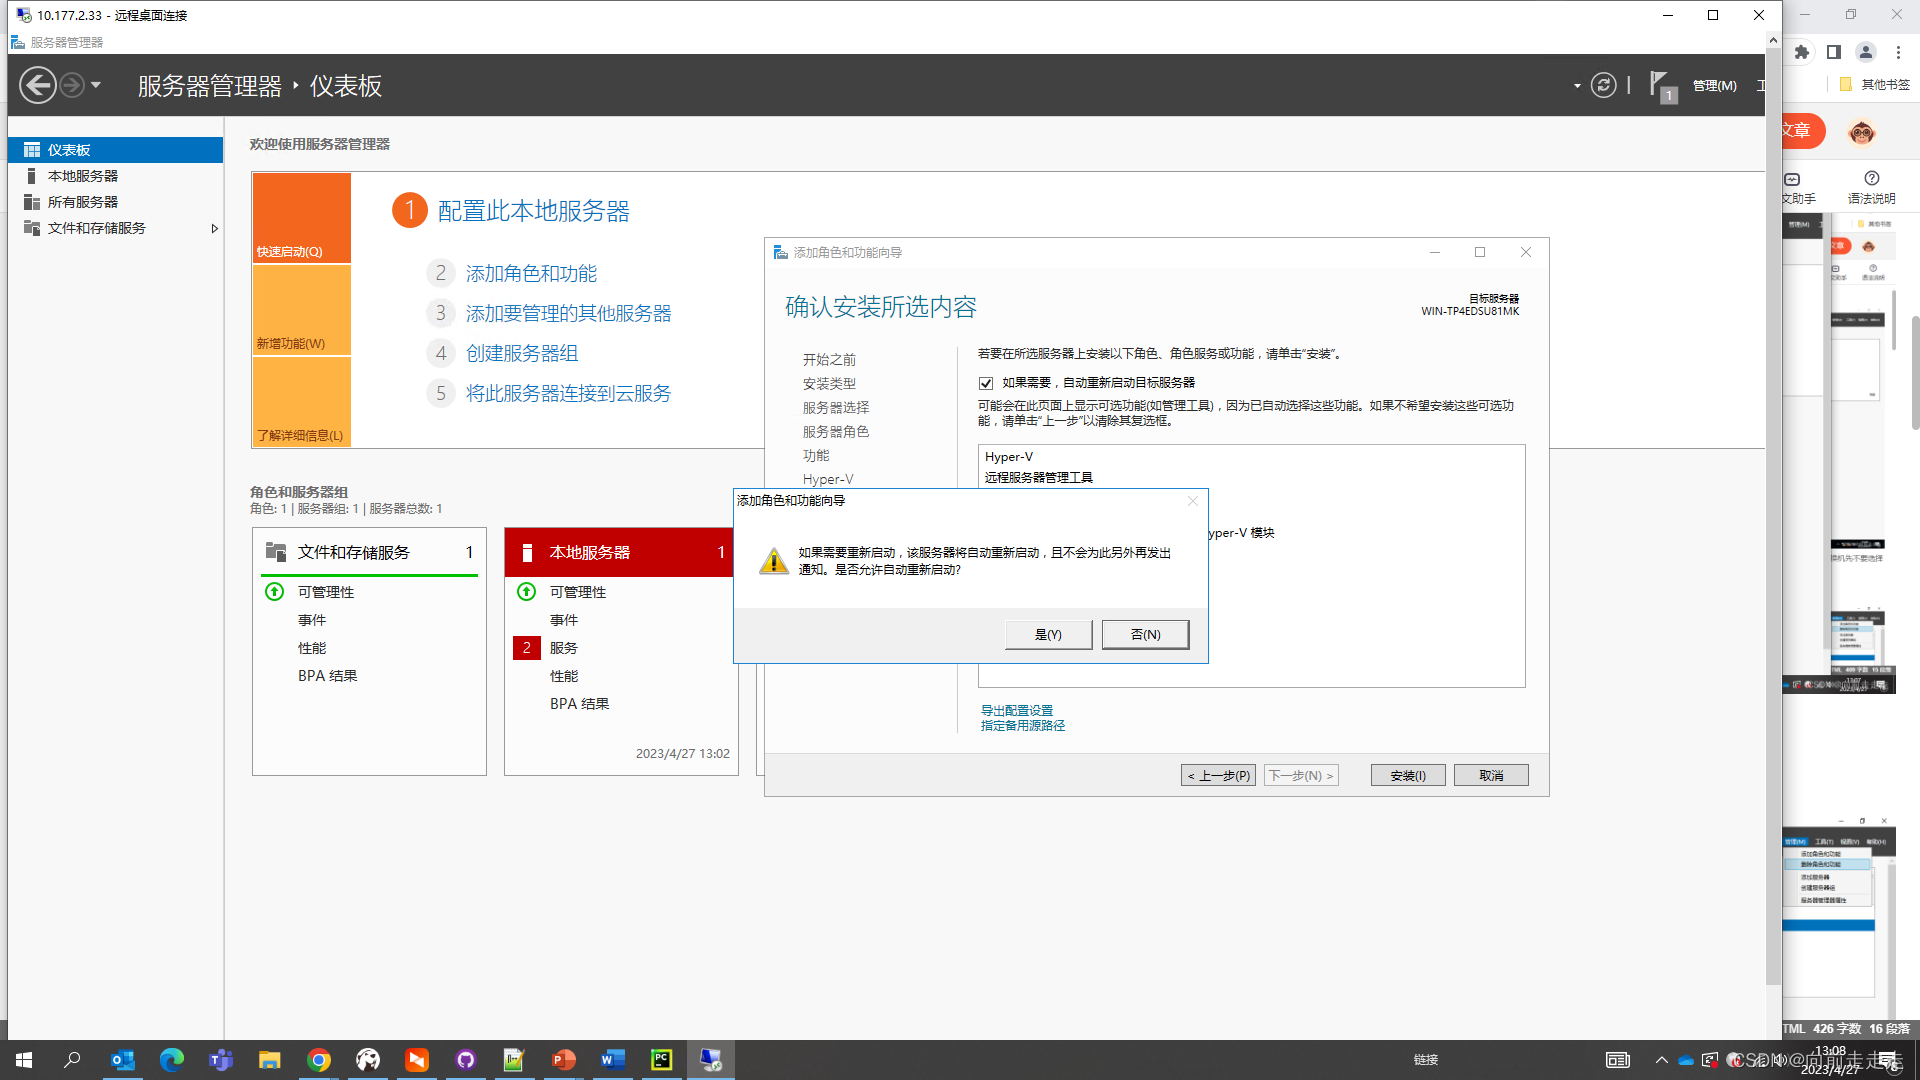
Task: Select the 仪表板 item in the sidebar
Action: 69,150
